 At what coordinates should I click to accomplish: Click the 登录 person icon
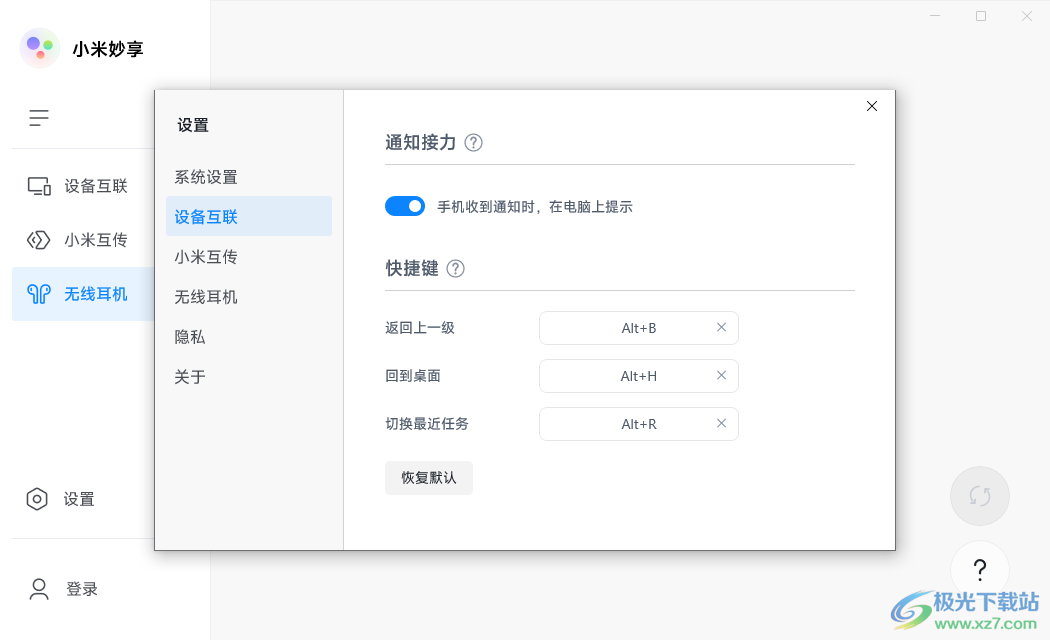[37, 589]
